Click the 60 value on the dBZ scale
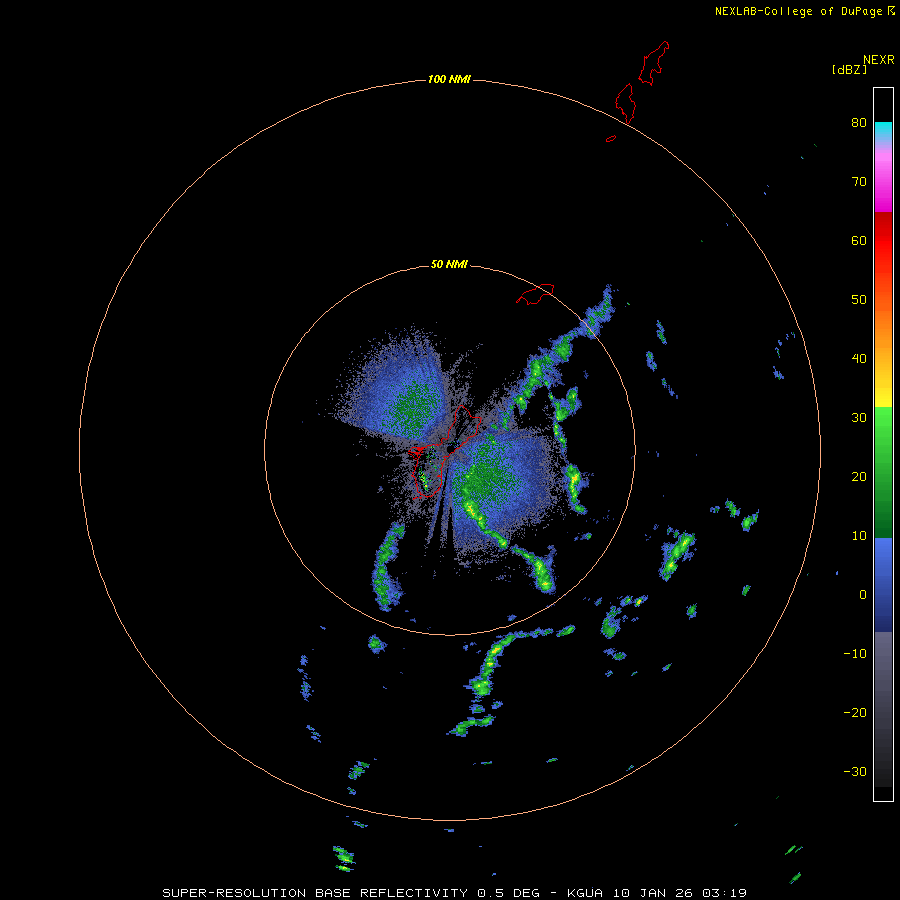900x900 pixels. 859,240
